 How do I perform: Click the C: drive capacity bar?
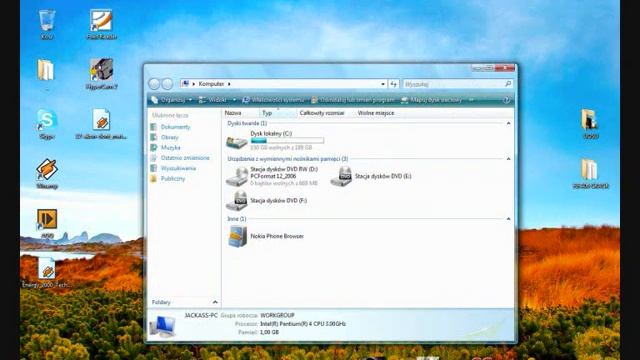287,140
